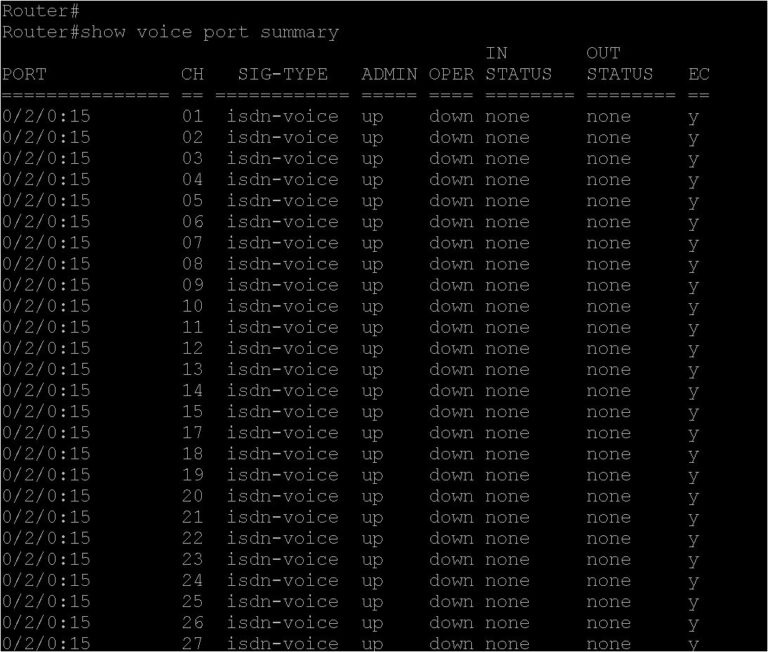Click the EC column header
The image size is (768, 652).
click(x=698, y=74)
